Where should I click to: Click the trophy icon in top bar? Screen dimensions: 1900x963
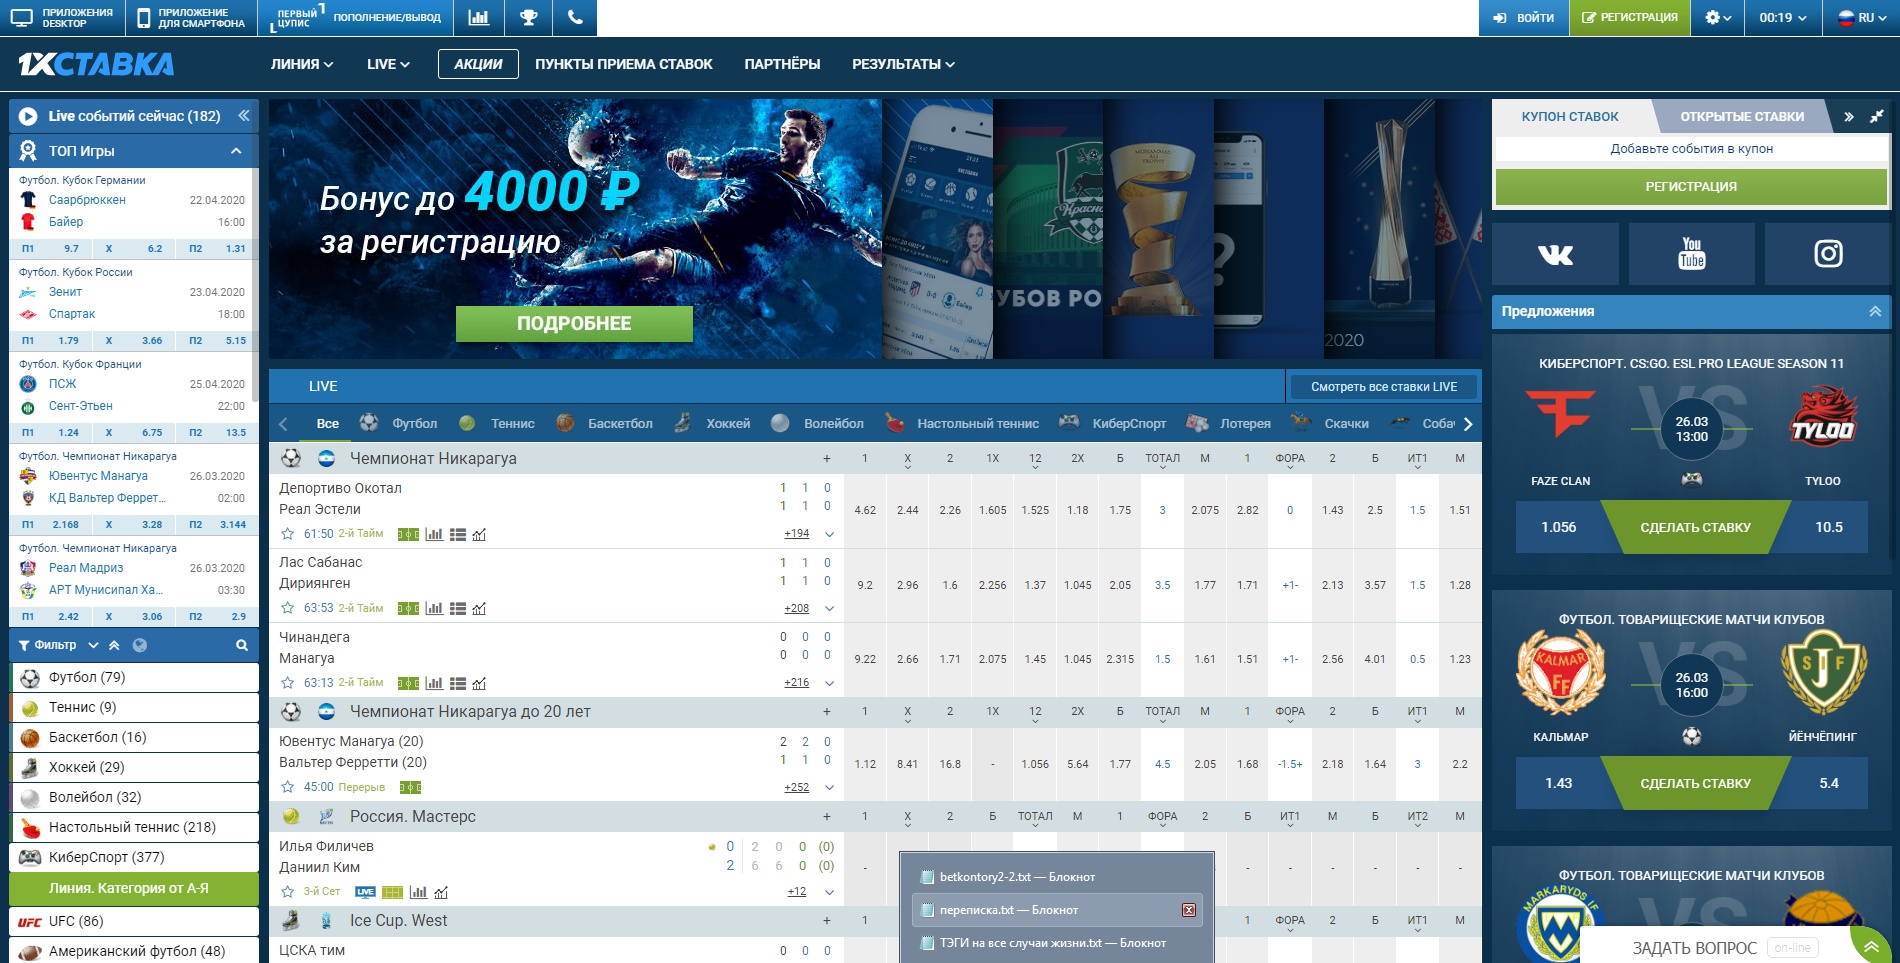point(528,18)
